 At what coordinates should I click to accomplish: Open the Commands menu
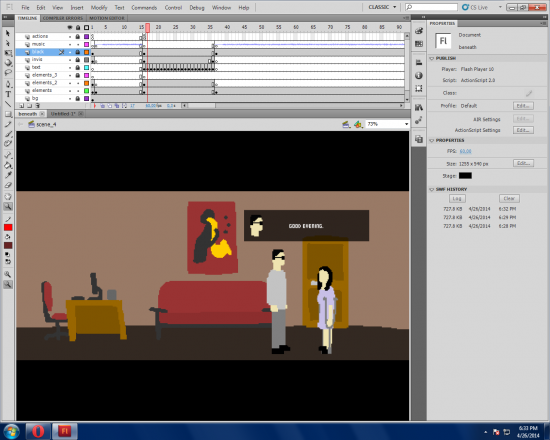144,7
